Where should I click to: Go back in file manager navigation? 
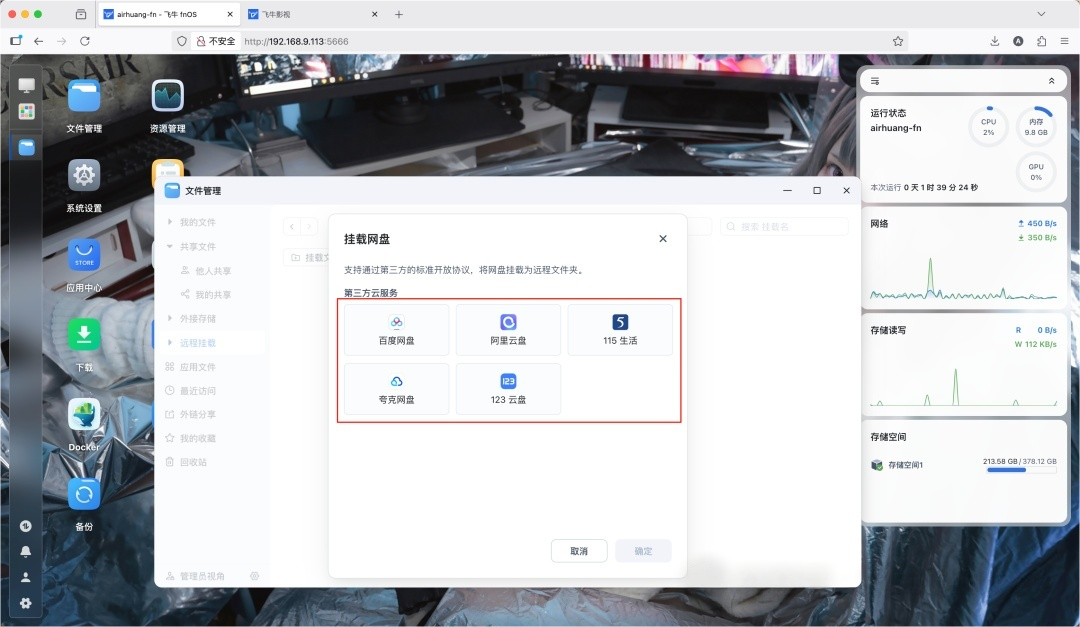coord(292,226)
